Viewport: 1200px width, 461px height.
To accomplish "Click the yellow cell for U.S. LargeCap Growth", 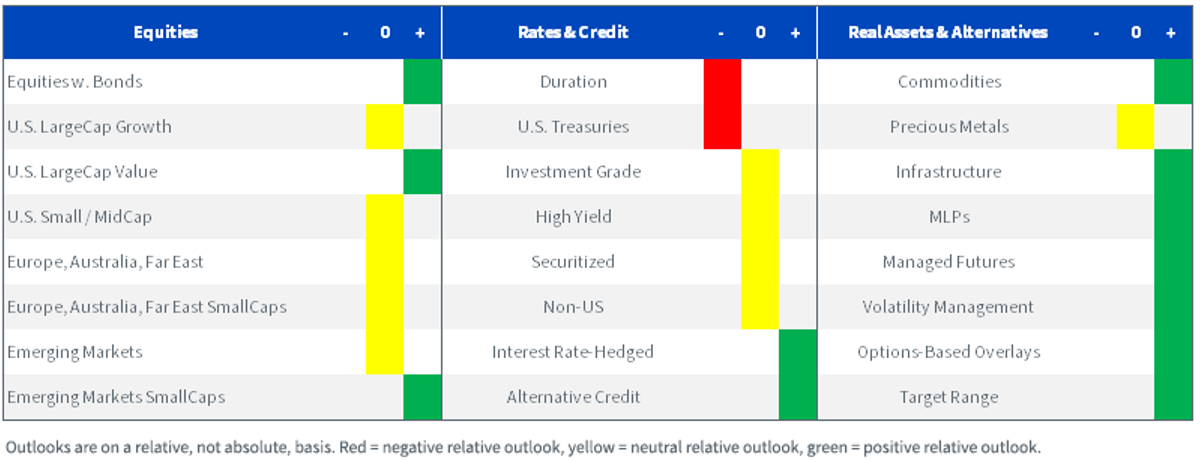I will 385,127.
